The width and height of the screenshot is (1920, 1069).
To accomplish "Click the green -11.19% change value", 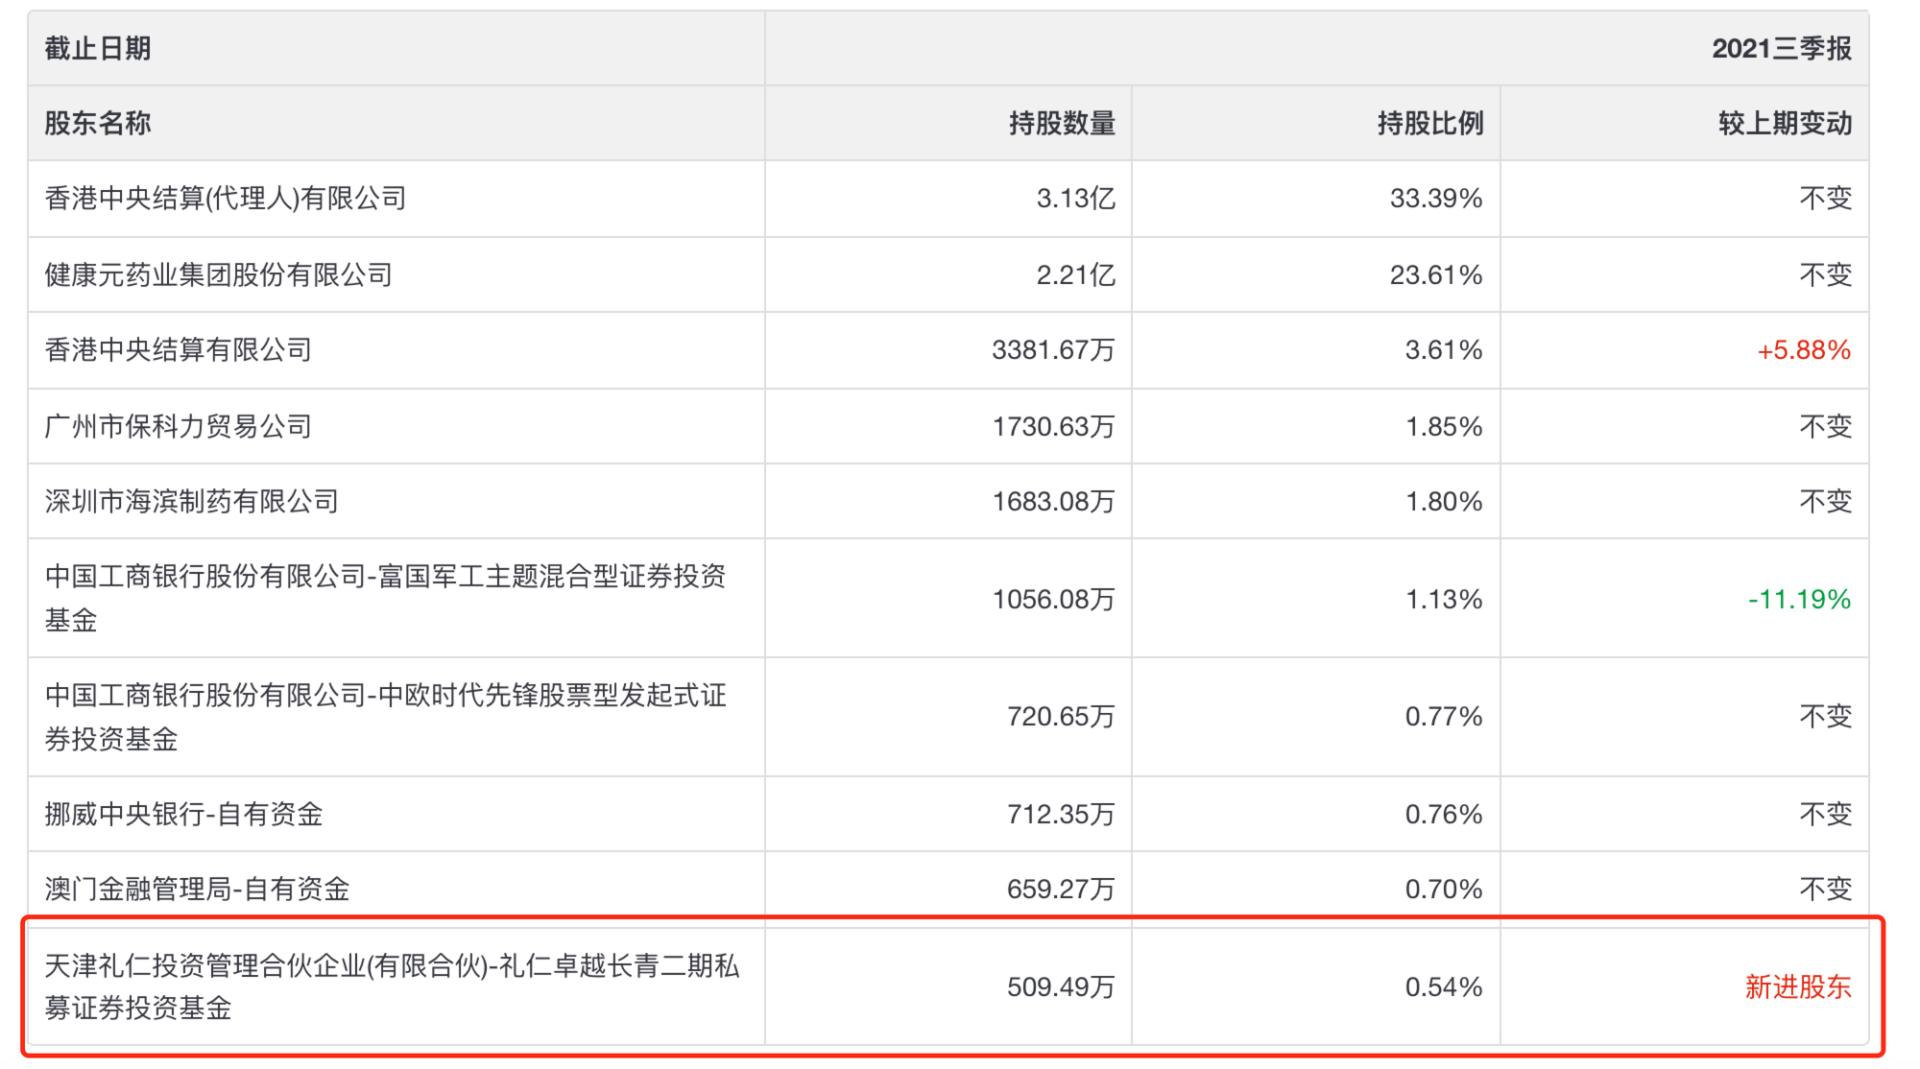I will [x=1798, y=599].
